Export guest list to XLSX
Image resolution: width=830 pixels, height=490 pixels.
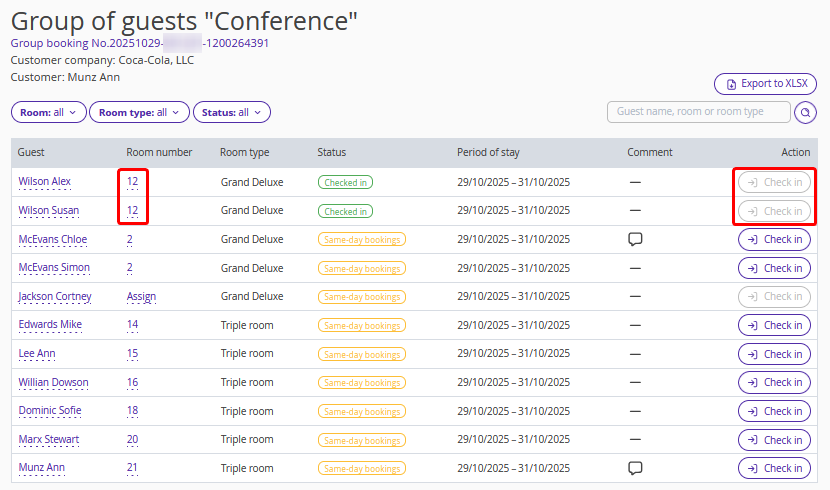(x=765, y=84)
